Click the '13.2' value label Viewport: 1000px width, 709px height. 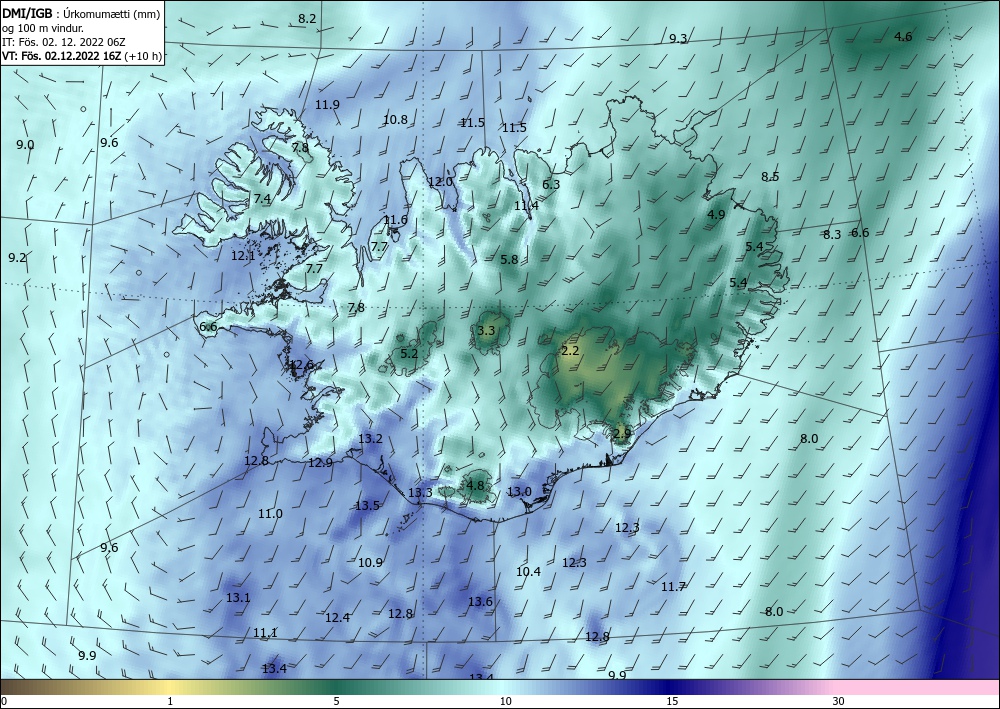371,439
